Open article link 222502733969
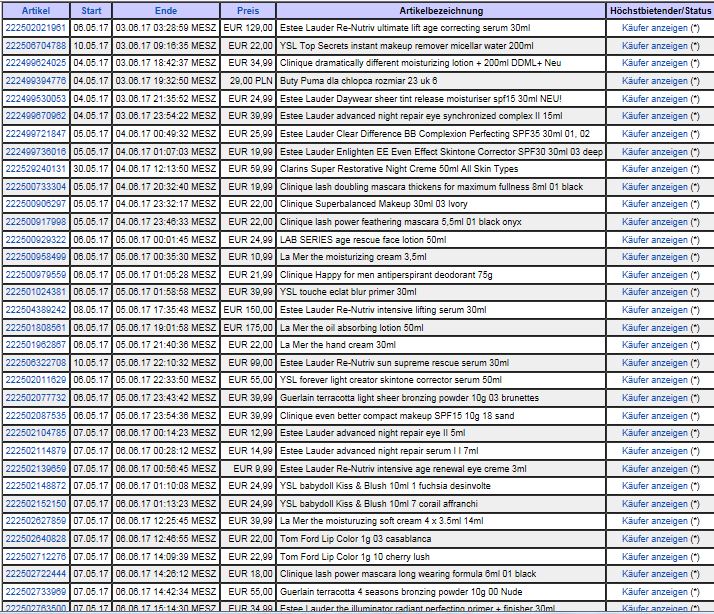 36,592
